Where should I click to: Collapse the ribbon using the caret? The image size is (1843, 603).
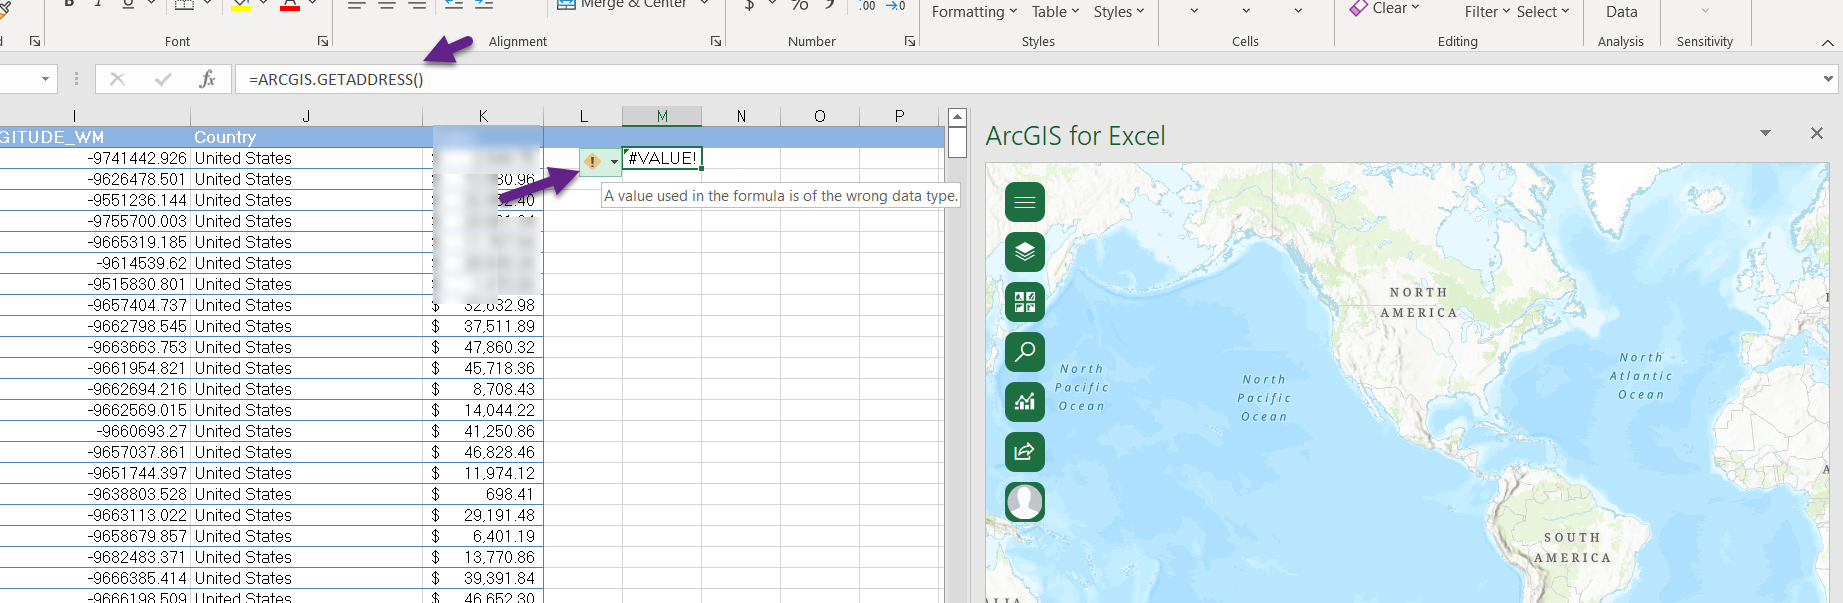click(1827, 42)
